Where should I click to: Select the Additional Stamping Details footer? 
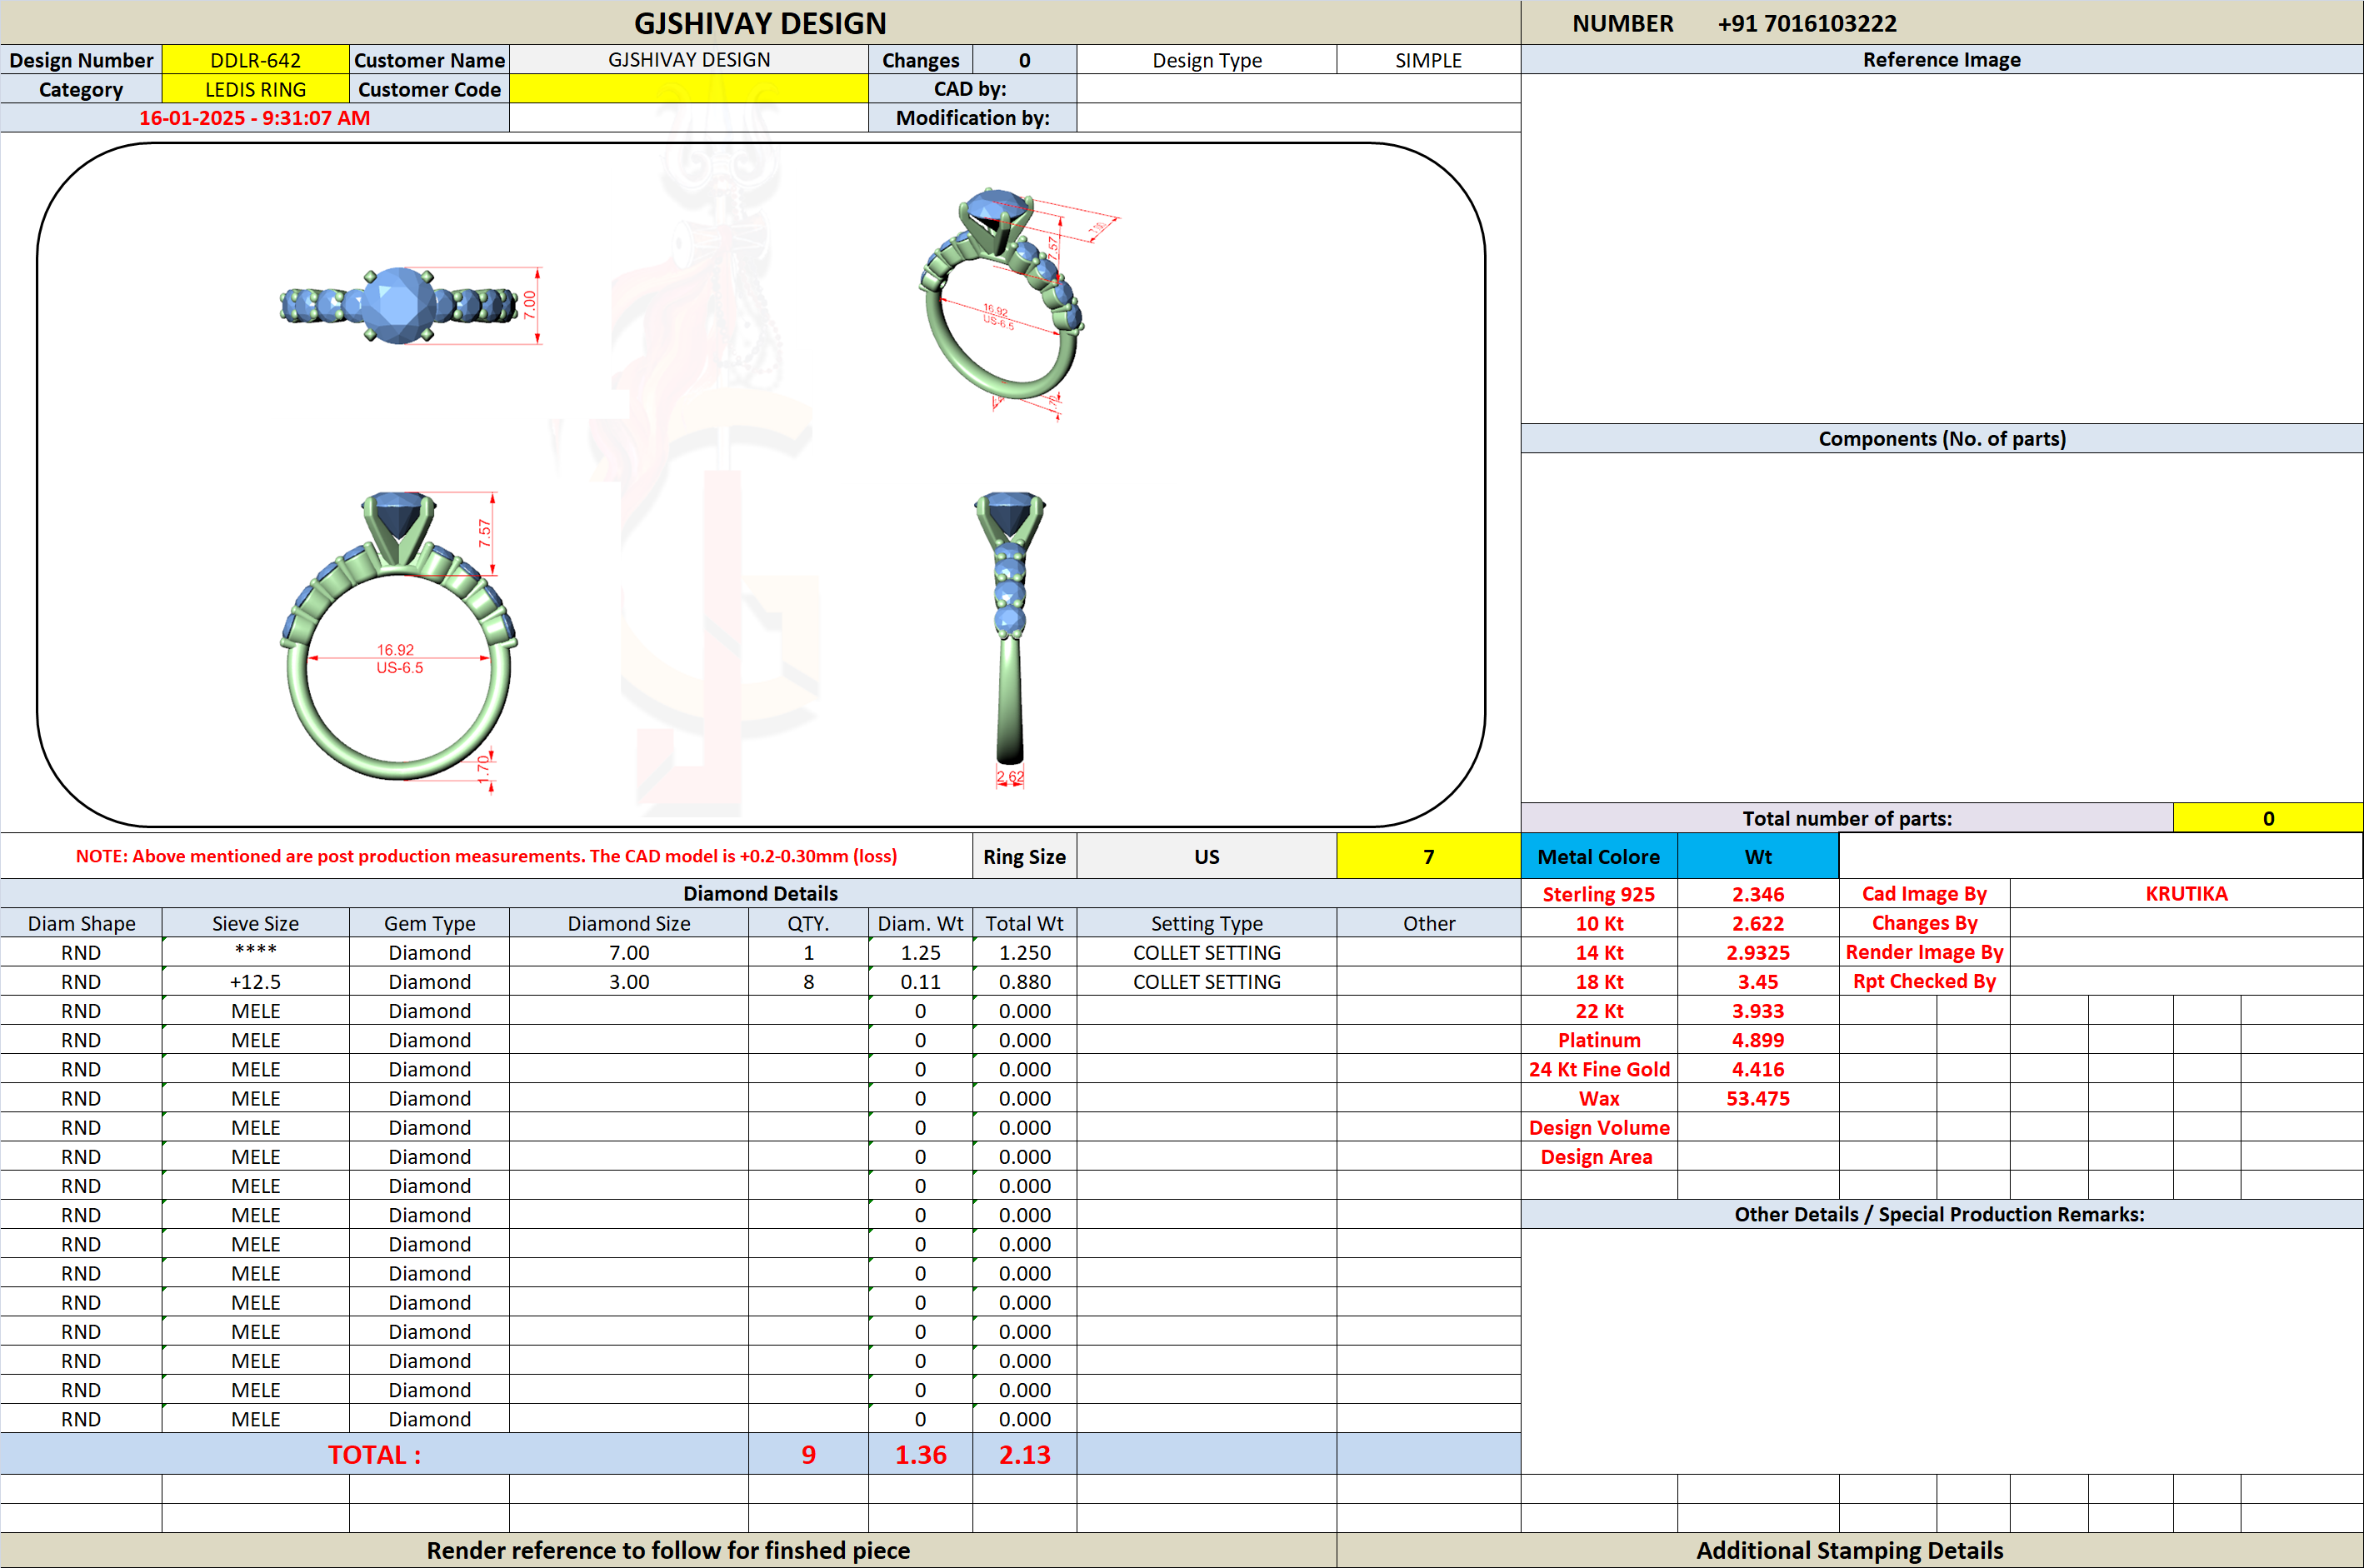(x=1850, y=1550)
